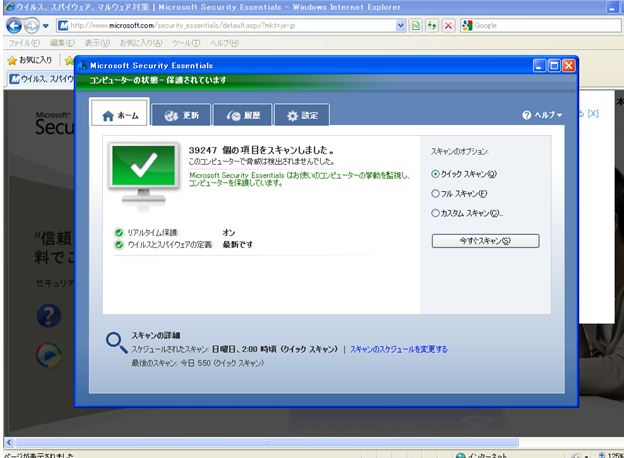Click the home house icon on ホーム tab
Screen dimensions: 624x458
point(108,116)
